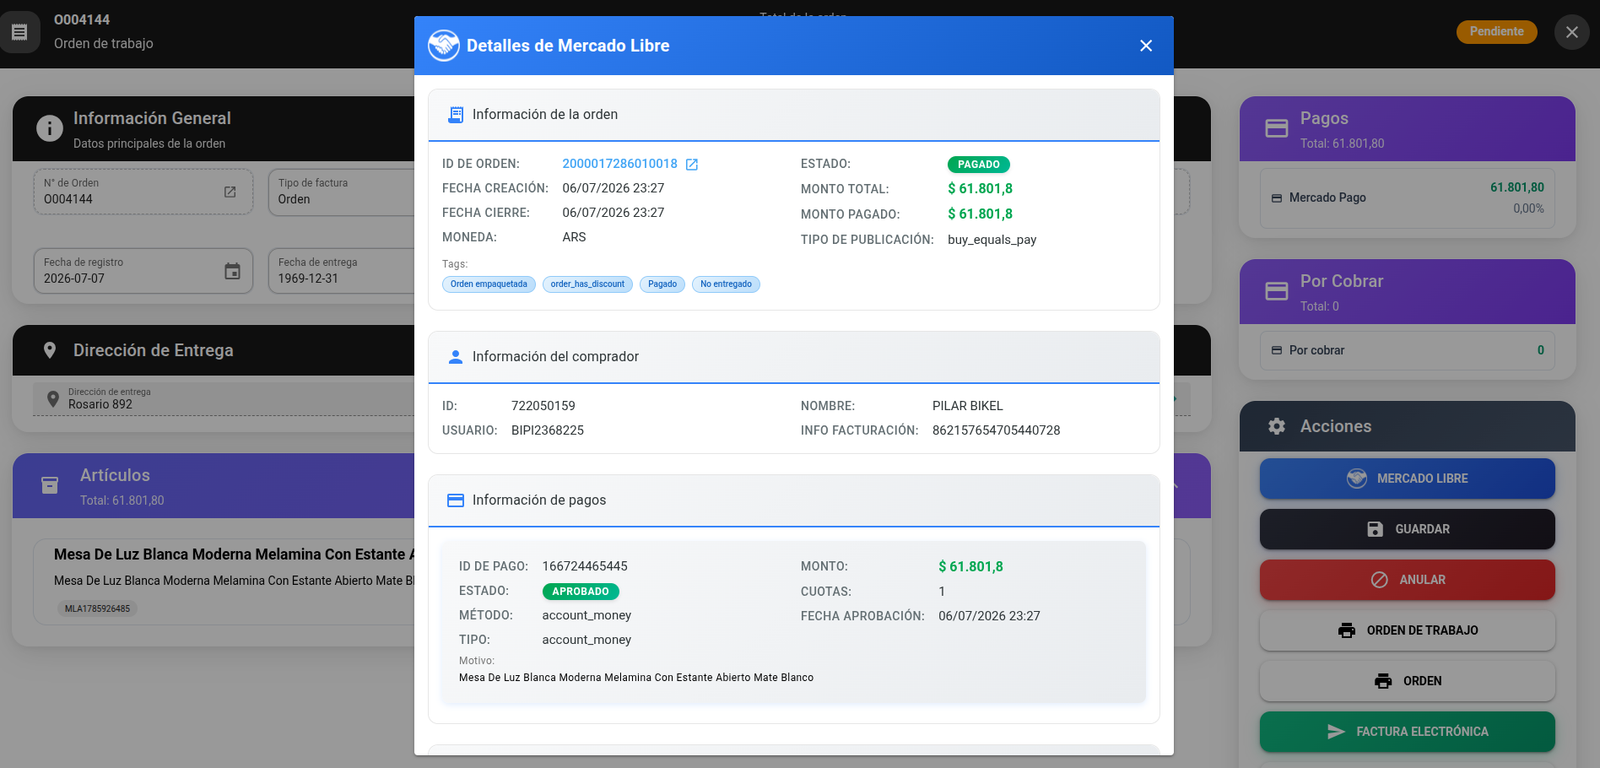Close the Detalles de Mercado Libre dialog

(x=1146, y=46)
